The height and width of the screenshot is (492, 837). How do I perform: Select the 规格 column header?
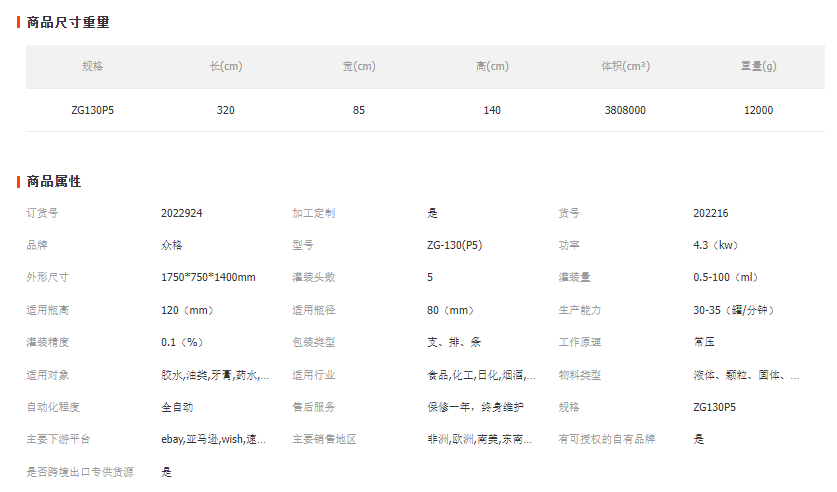[x=92, y=66]
